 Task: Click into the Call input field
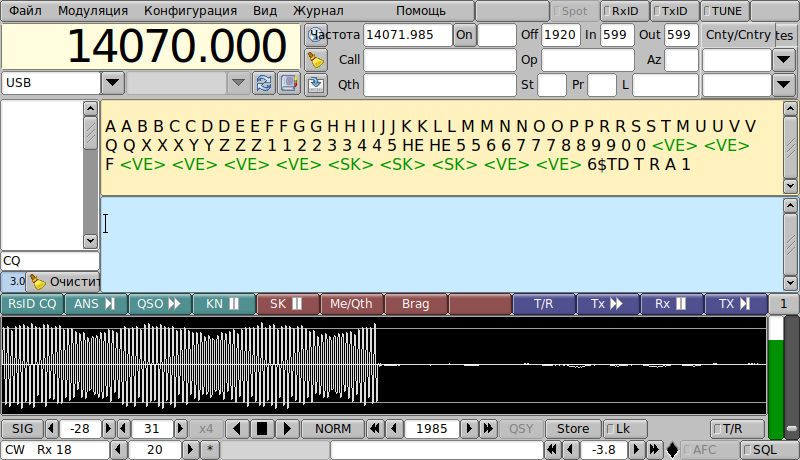439,60
